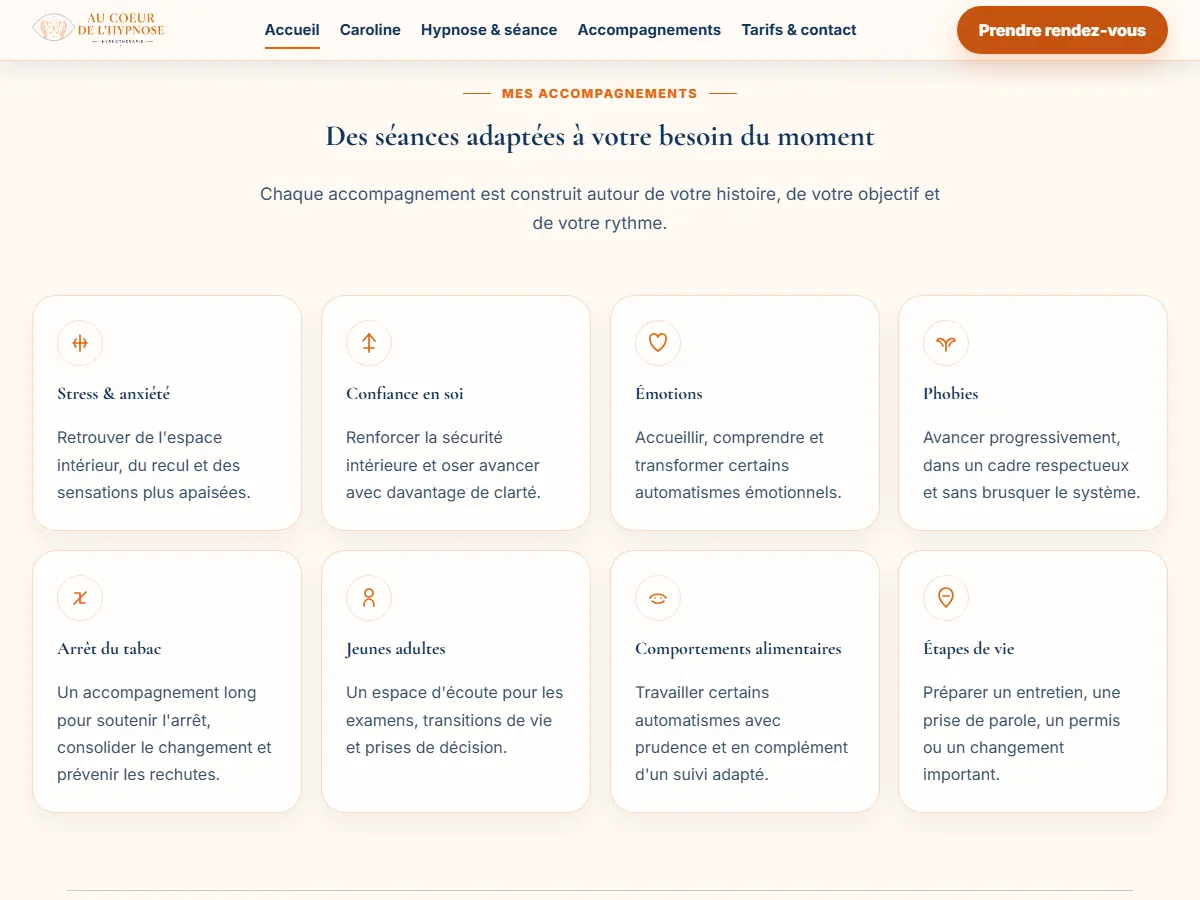This screenshot has height=900, width=1200.
Task: Click the "Chaque accompagnement est construit" paragraph
Action: 600,208
